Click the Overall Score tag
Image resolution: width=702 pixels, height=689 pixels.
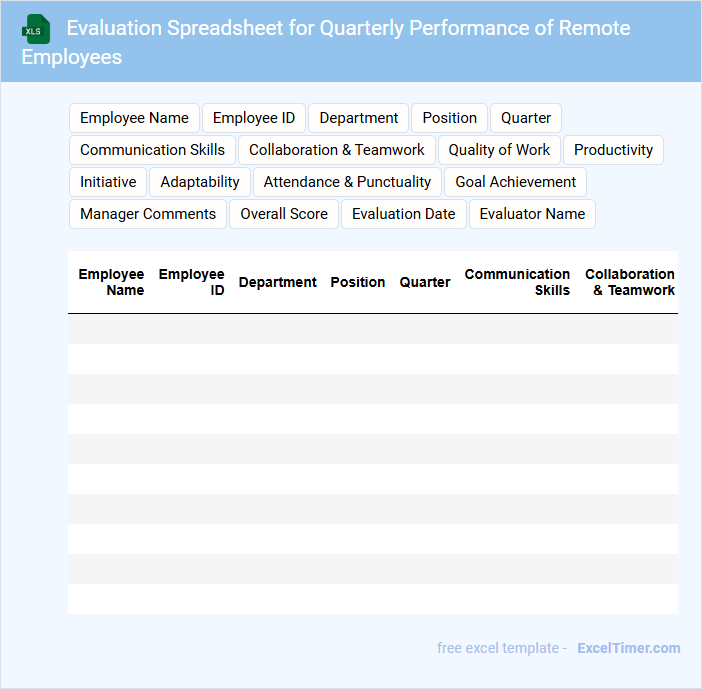point(284,214)
